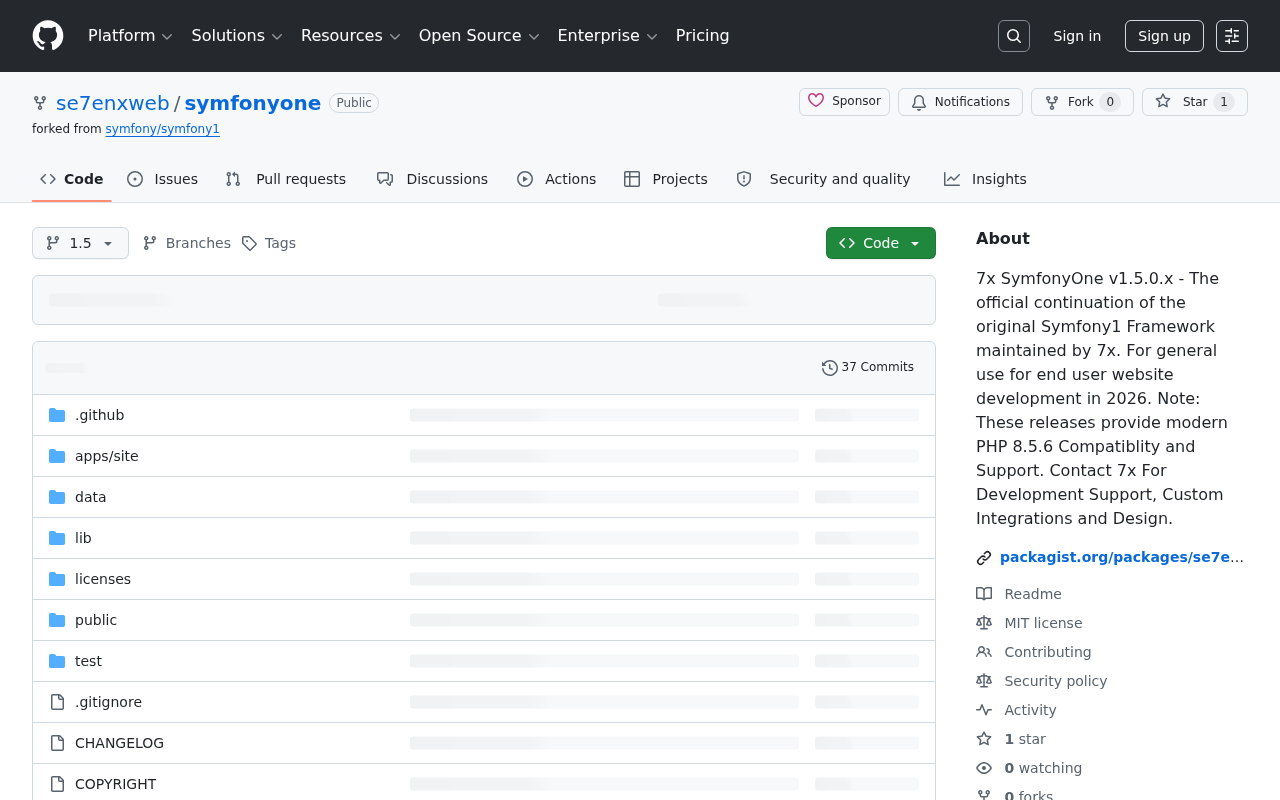Click the CHANGELOG file icon

click(57, 743)
